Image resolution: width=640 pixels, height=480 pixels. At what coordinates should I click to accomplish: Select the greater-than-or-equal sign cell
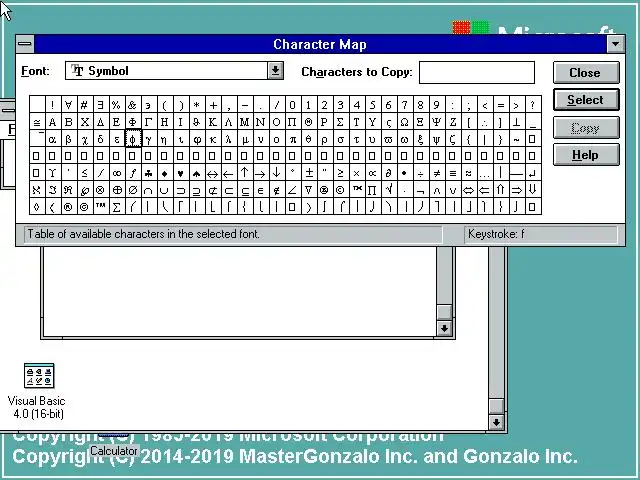coord(340,173)
